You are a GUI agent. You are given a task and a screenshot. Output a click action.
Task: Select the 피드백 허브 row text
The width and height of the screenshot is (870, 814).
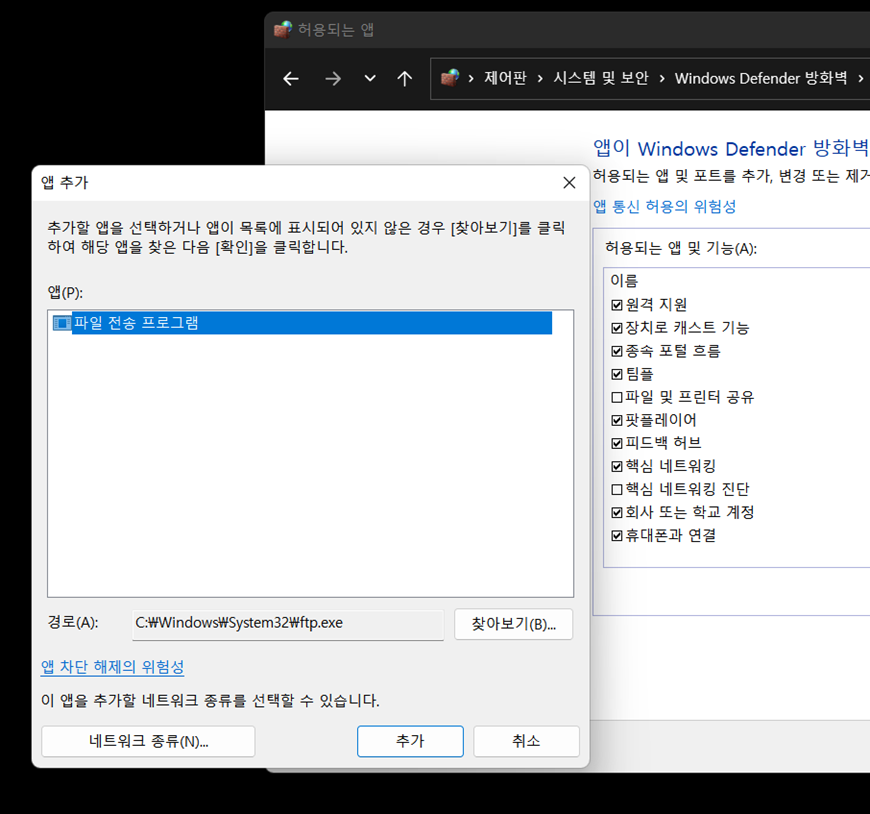(x=664, y=443)
